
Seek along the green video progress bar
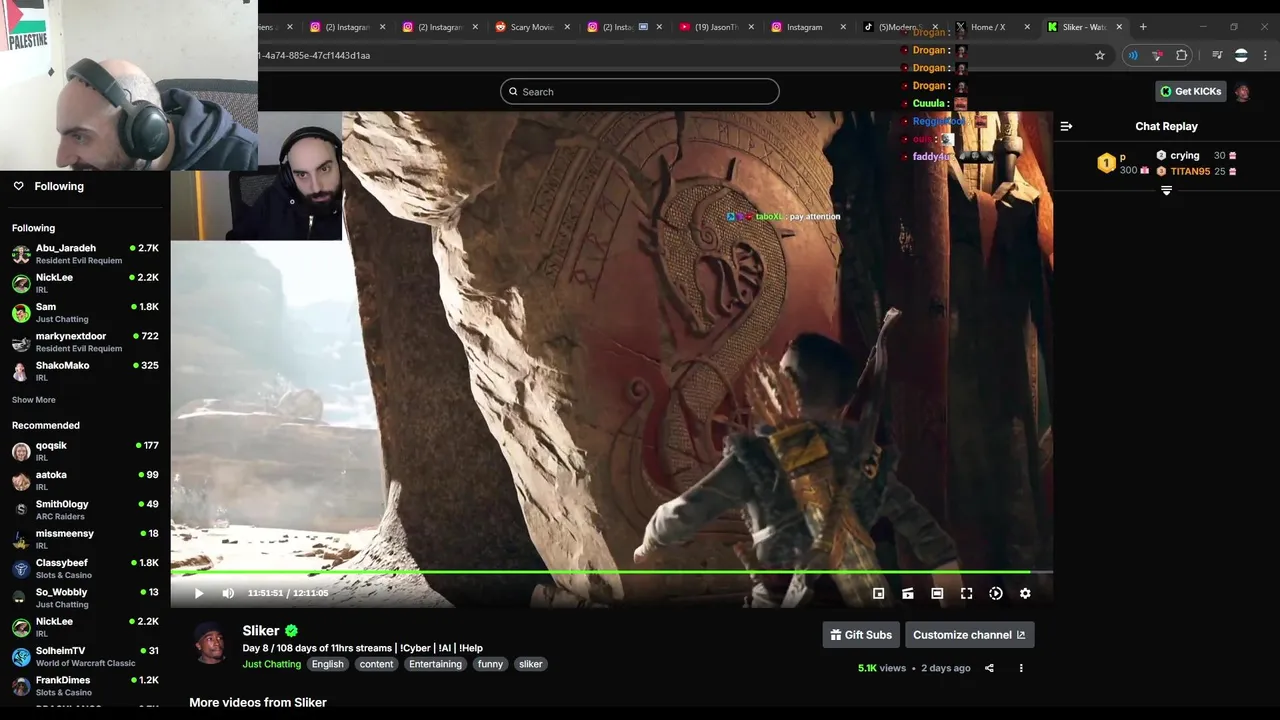(x=611, y=572)
